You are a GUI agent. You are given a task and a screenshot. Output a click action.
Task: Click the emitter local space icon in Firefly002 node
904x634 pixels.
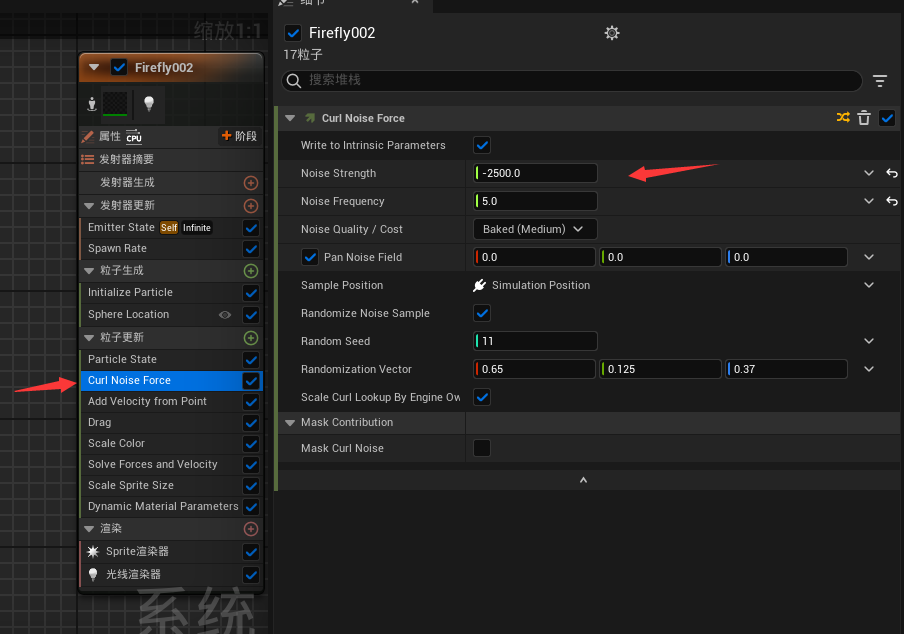pos(92,104)
